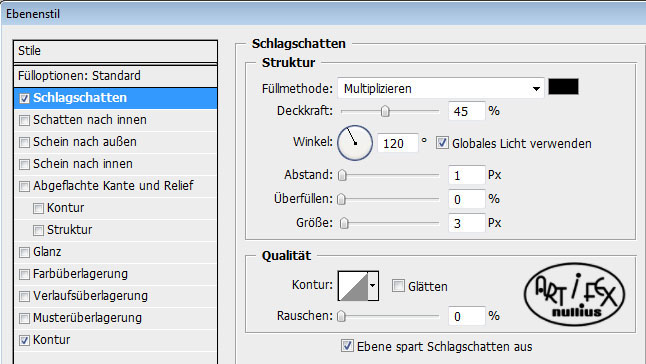Select the Verlaufsüberlagerung row label
Image resolution: width=646 pixels, height=364 pixels.
pyautogui.click(x=90, y=296)
